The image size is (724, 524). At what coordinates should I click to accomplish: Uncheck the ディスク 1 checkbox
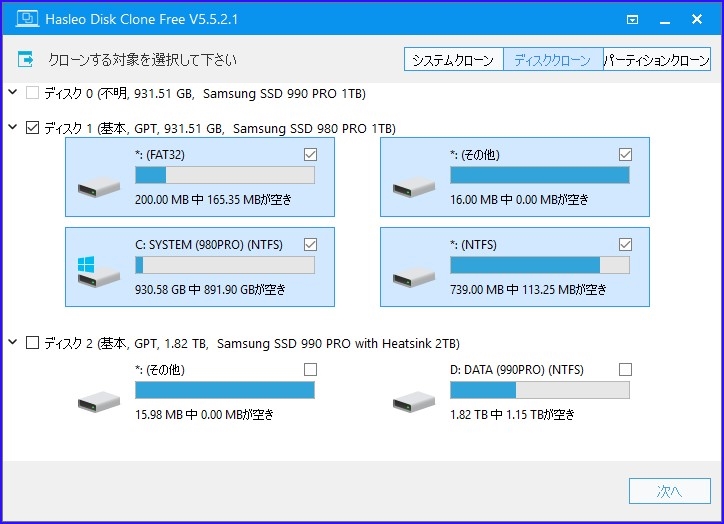[32, 127]
